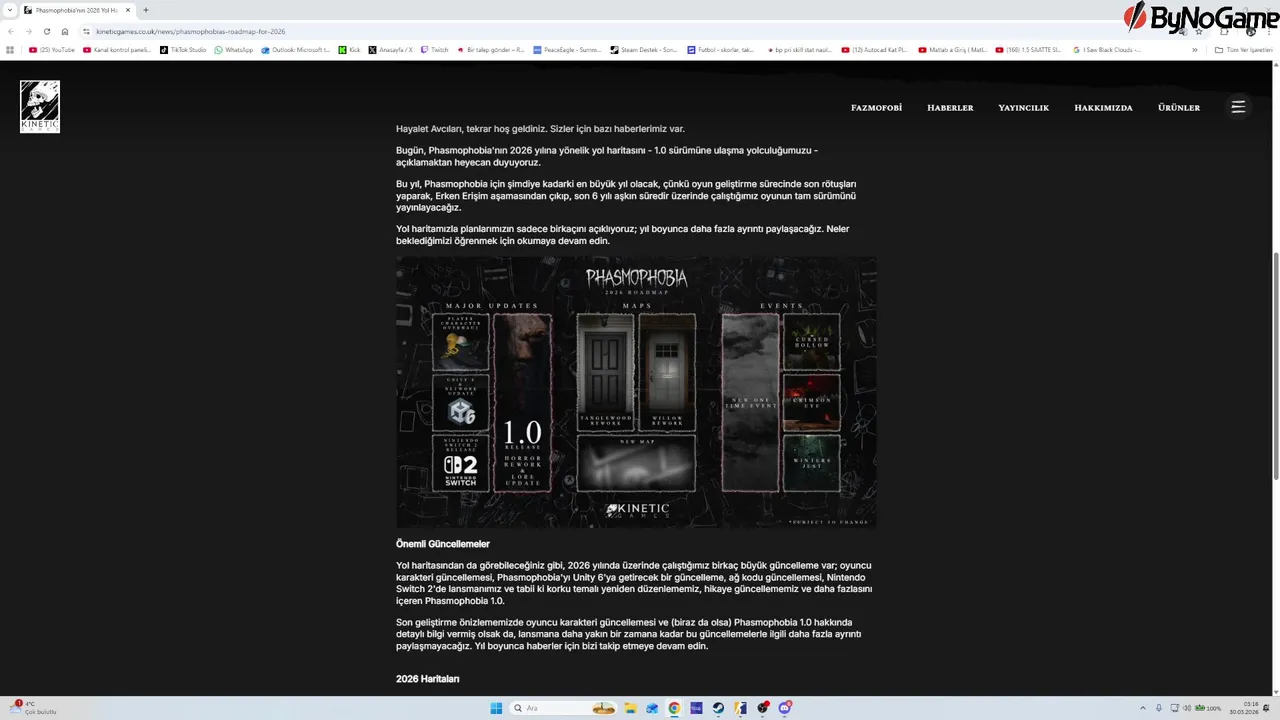
Task: Click the taskbar search box
Action: (x=563, y=708)
